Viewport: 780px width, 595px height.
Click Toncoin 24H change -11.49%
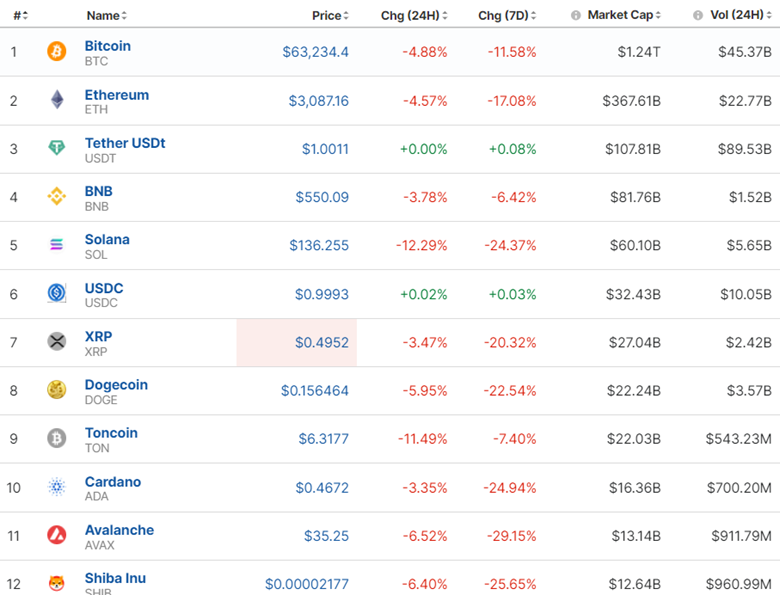423,439
